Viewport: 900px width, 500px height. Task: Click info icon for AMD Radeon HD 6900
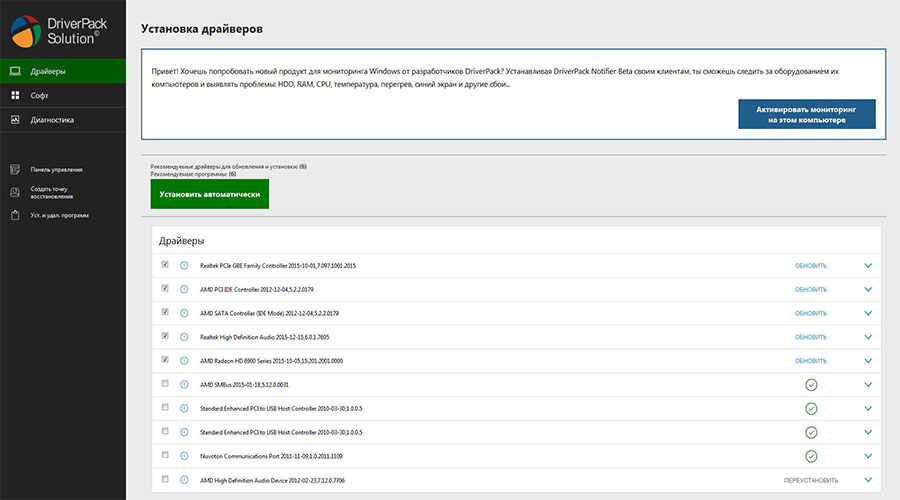click(x=184, y=361)
